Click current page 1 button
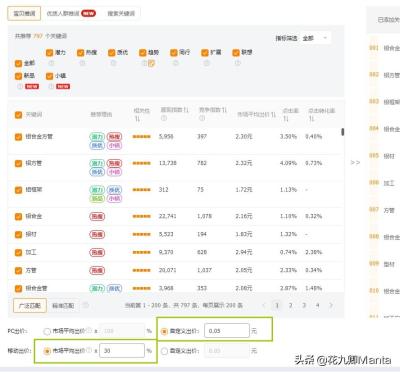Viewport: 400px width, 374px height. pyautogui.click(x=277, y=305)
